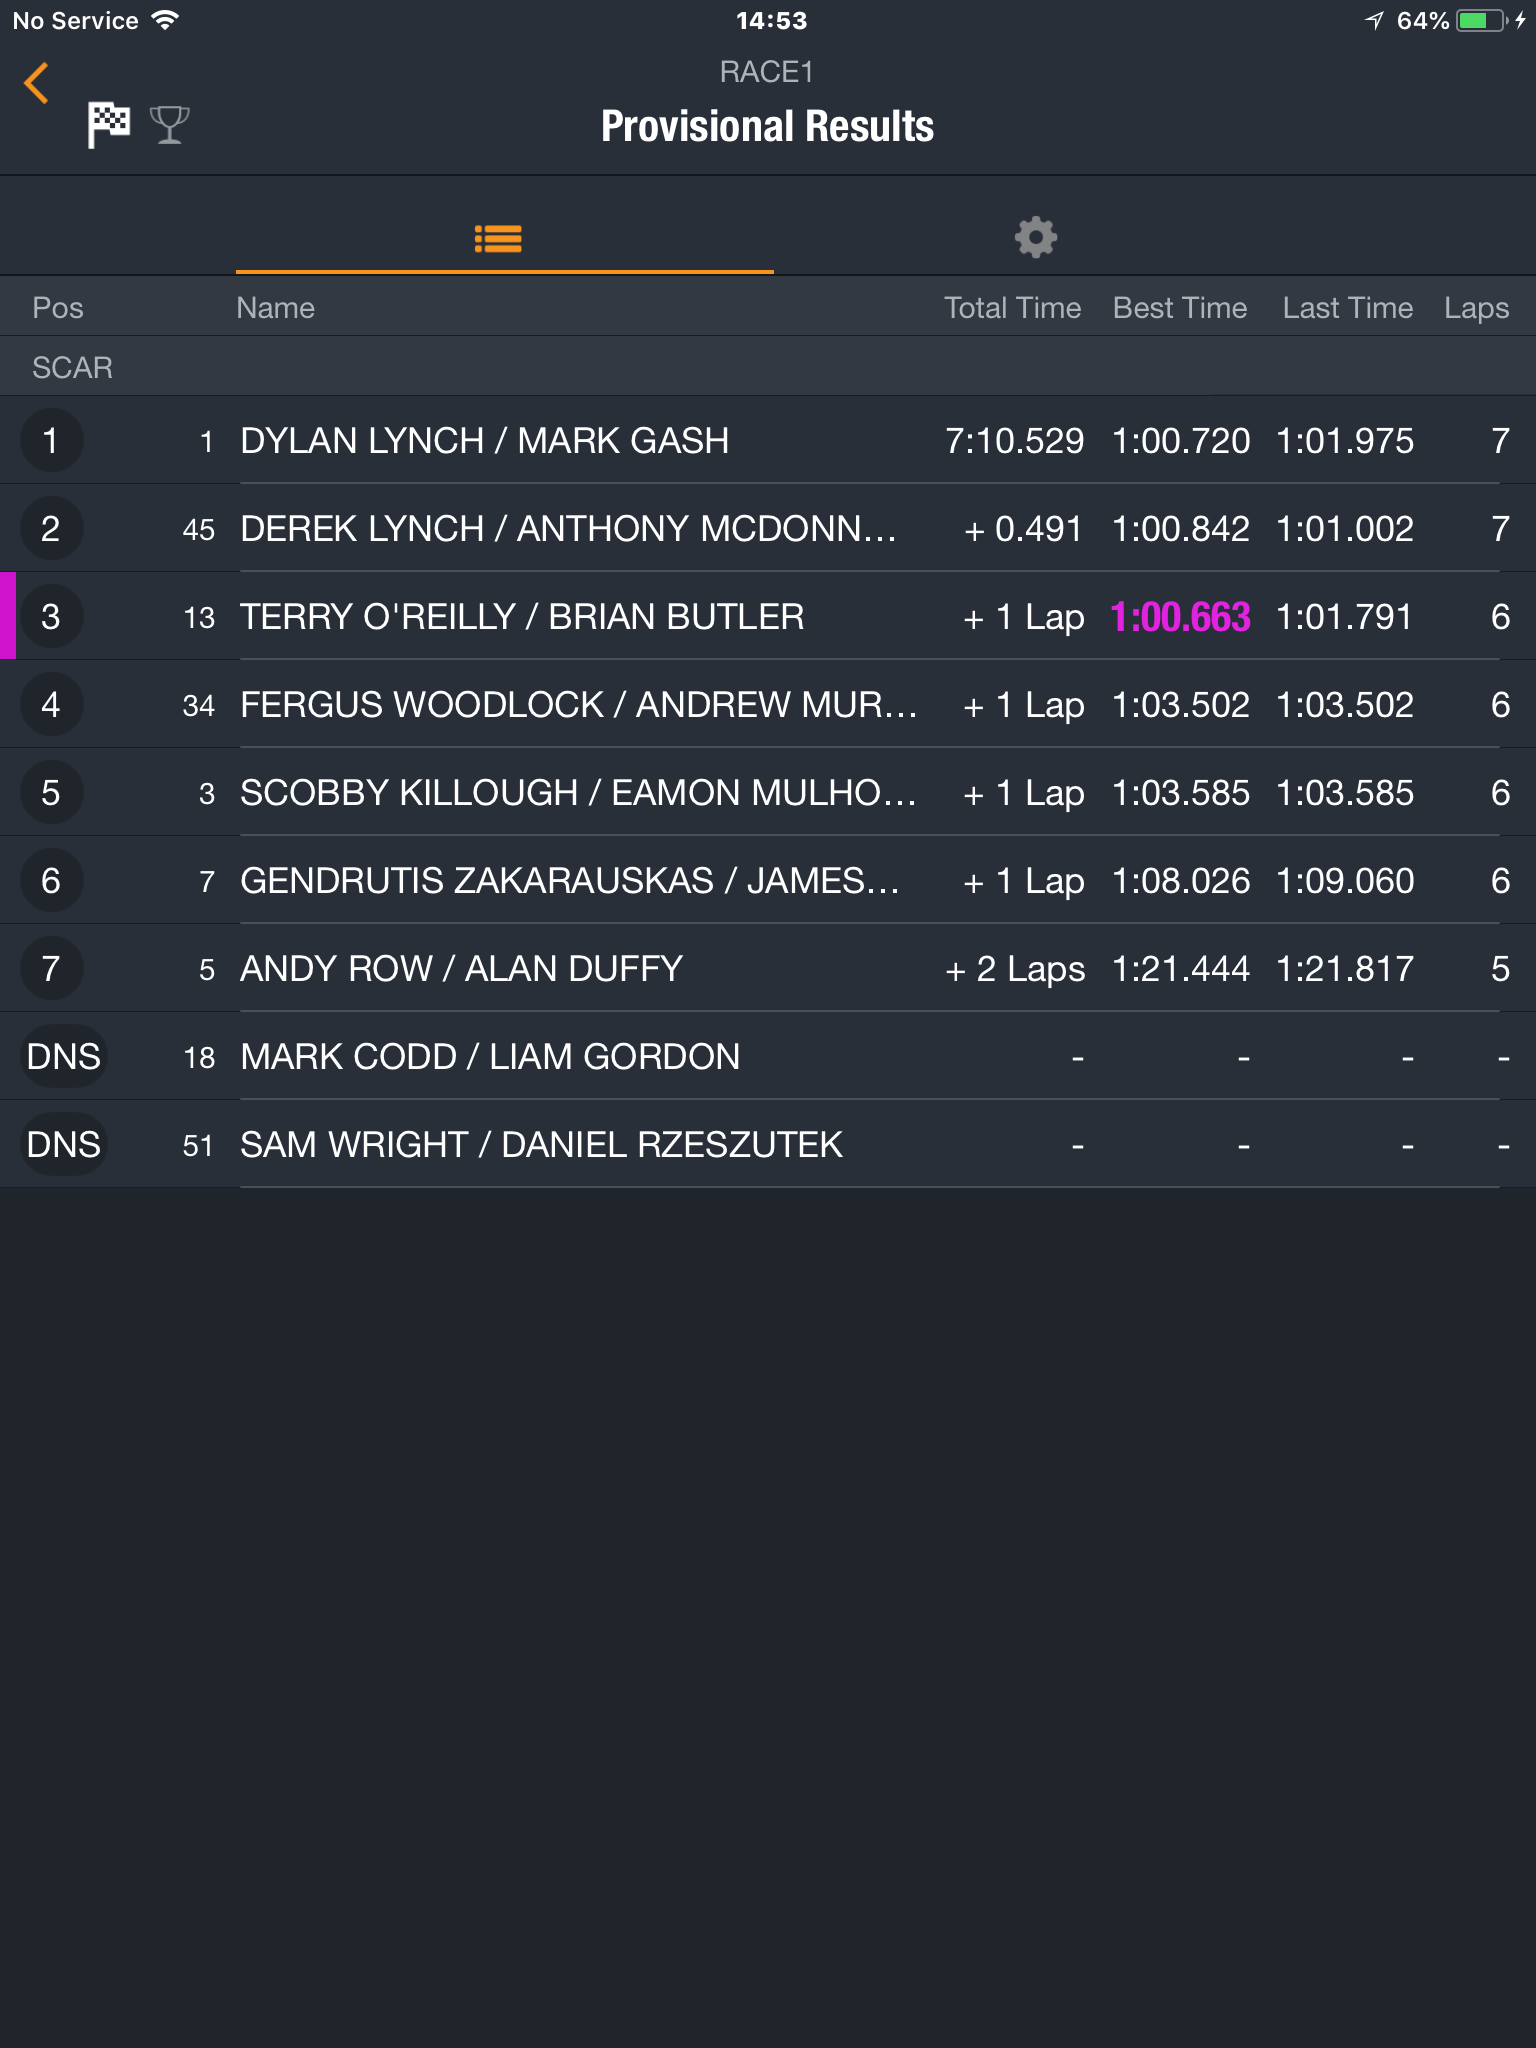Image resolution: width=1536 pixels, height=2048 pixels.
Task: Open the trophy standings icon
Action: coord(169,125)
